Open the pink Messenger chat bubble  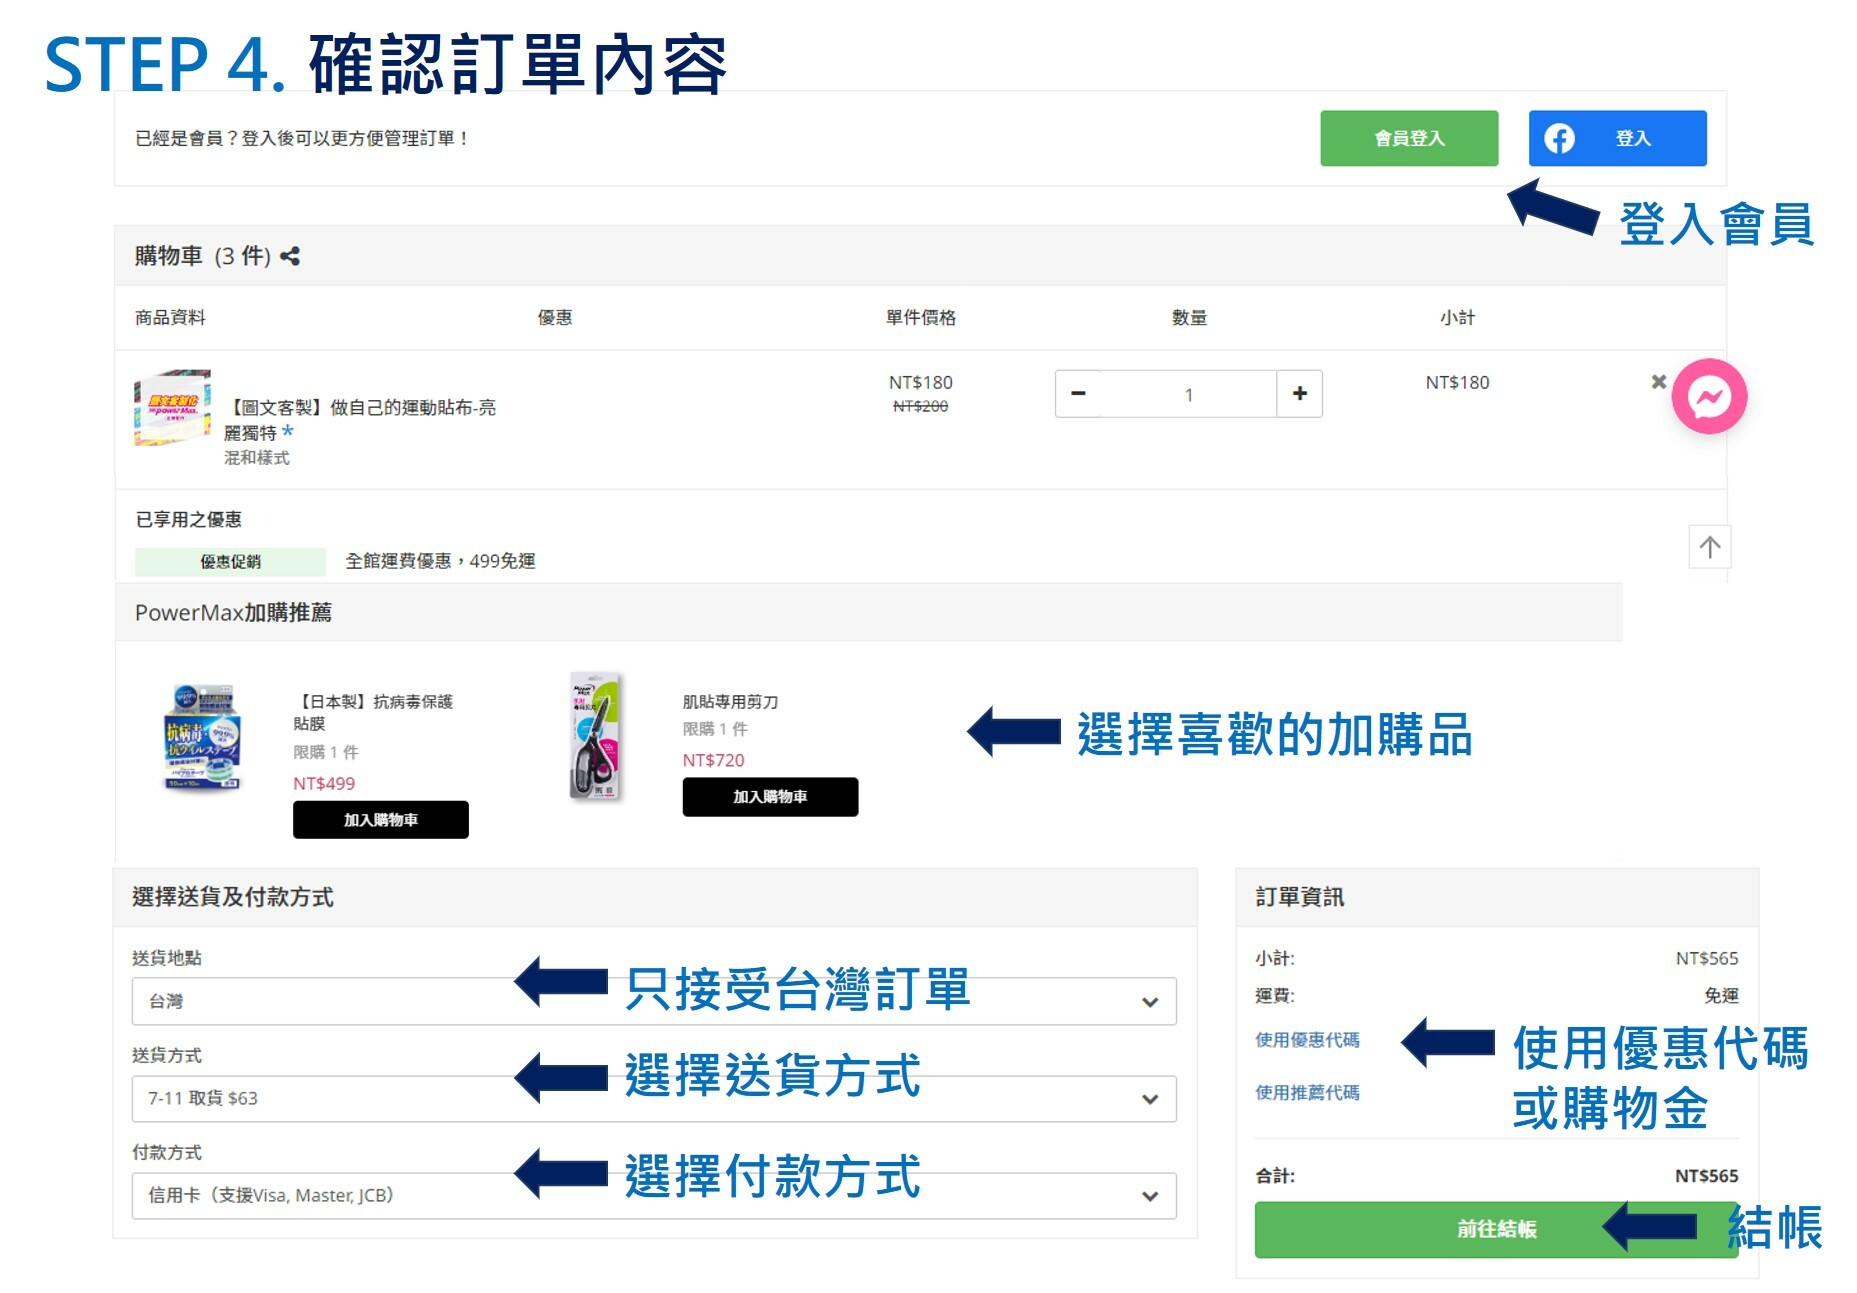pyautogui.click(x=1708, y=397)
